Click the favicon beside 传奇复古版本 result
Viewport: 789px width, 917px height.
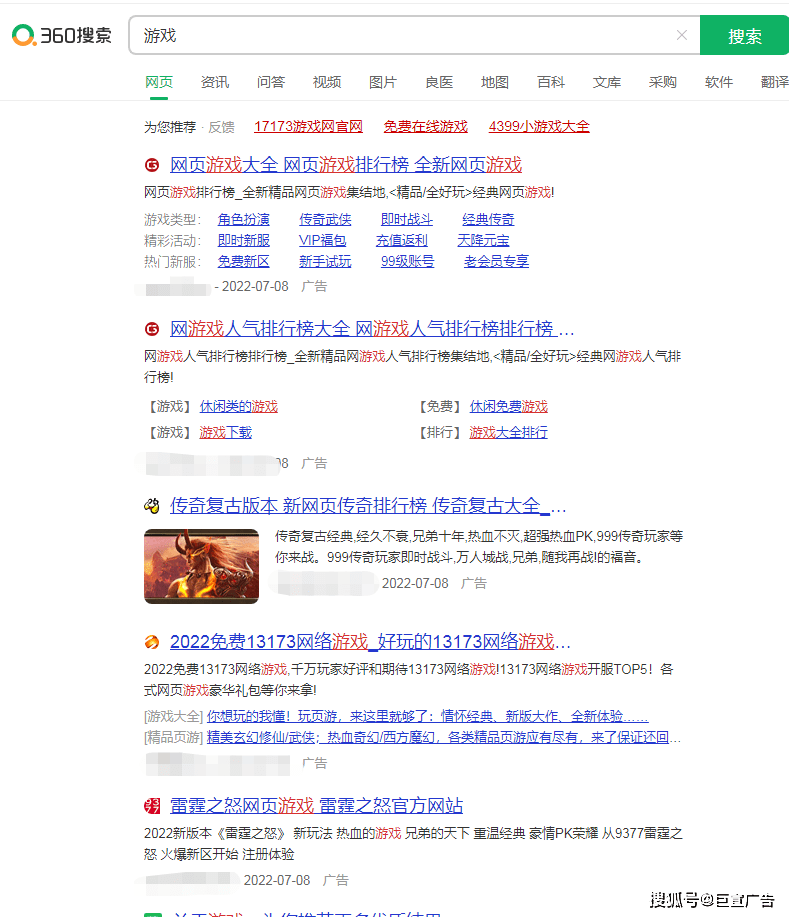point(152,506)
